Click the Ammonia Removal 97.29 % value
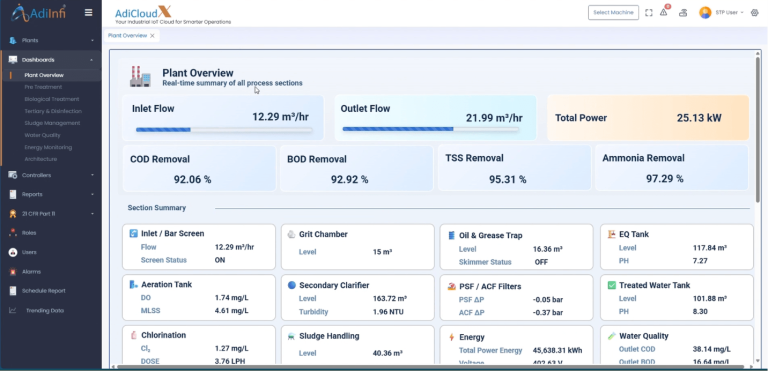 click(665, 179)
